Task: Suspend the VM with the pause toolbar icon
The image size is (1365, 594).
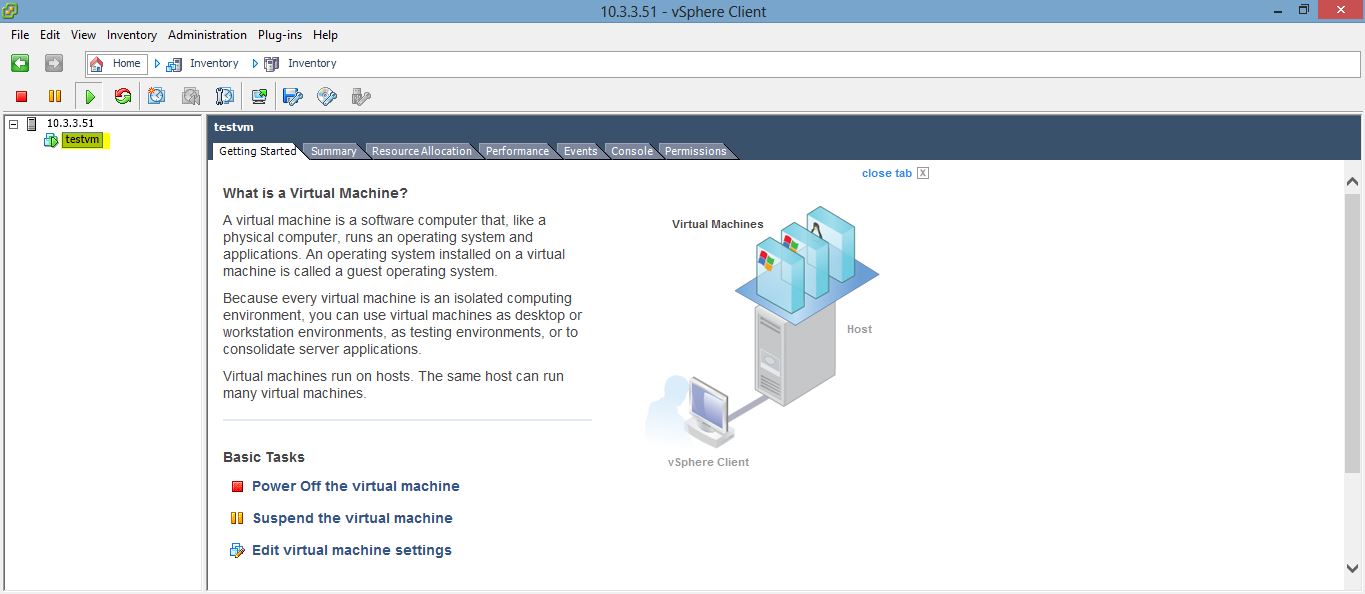Action: pyautogui.click(x=55, y=96)
